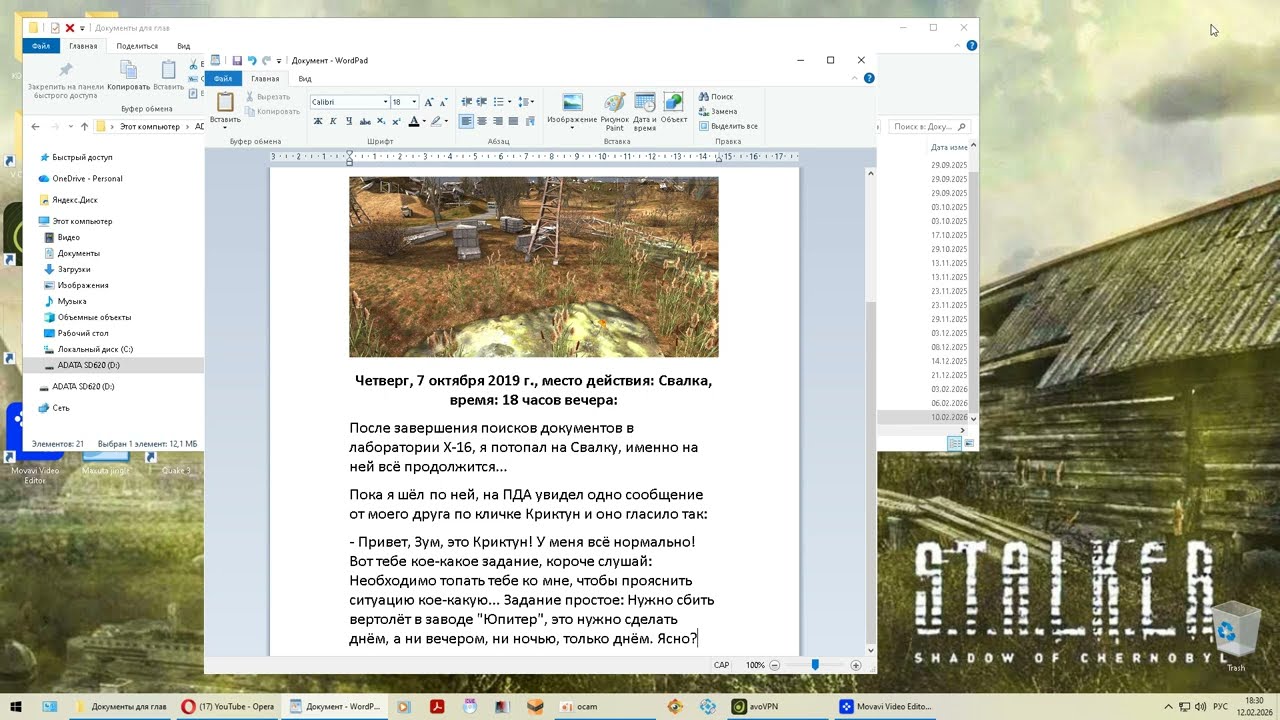Click the Поиск find button

pos(716,97)
